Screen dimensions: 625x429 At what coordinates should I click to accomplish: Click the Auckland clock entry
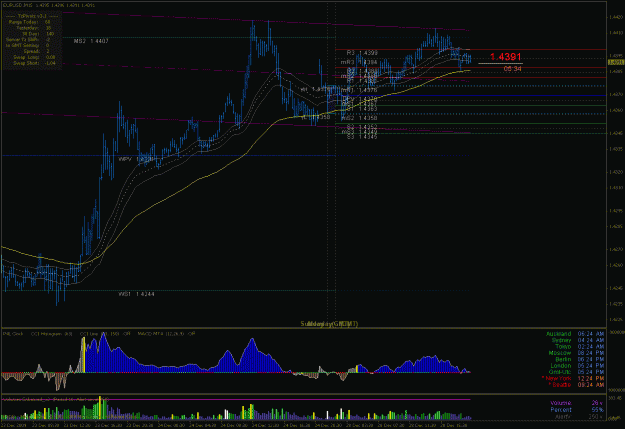click(x=575, y=334)
